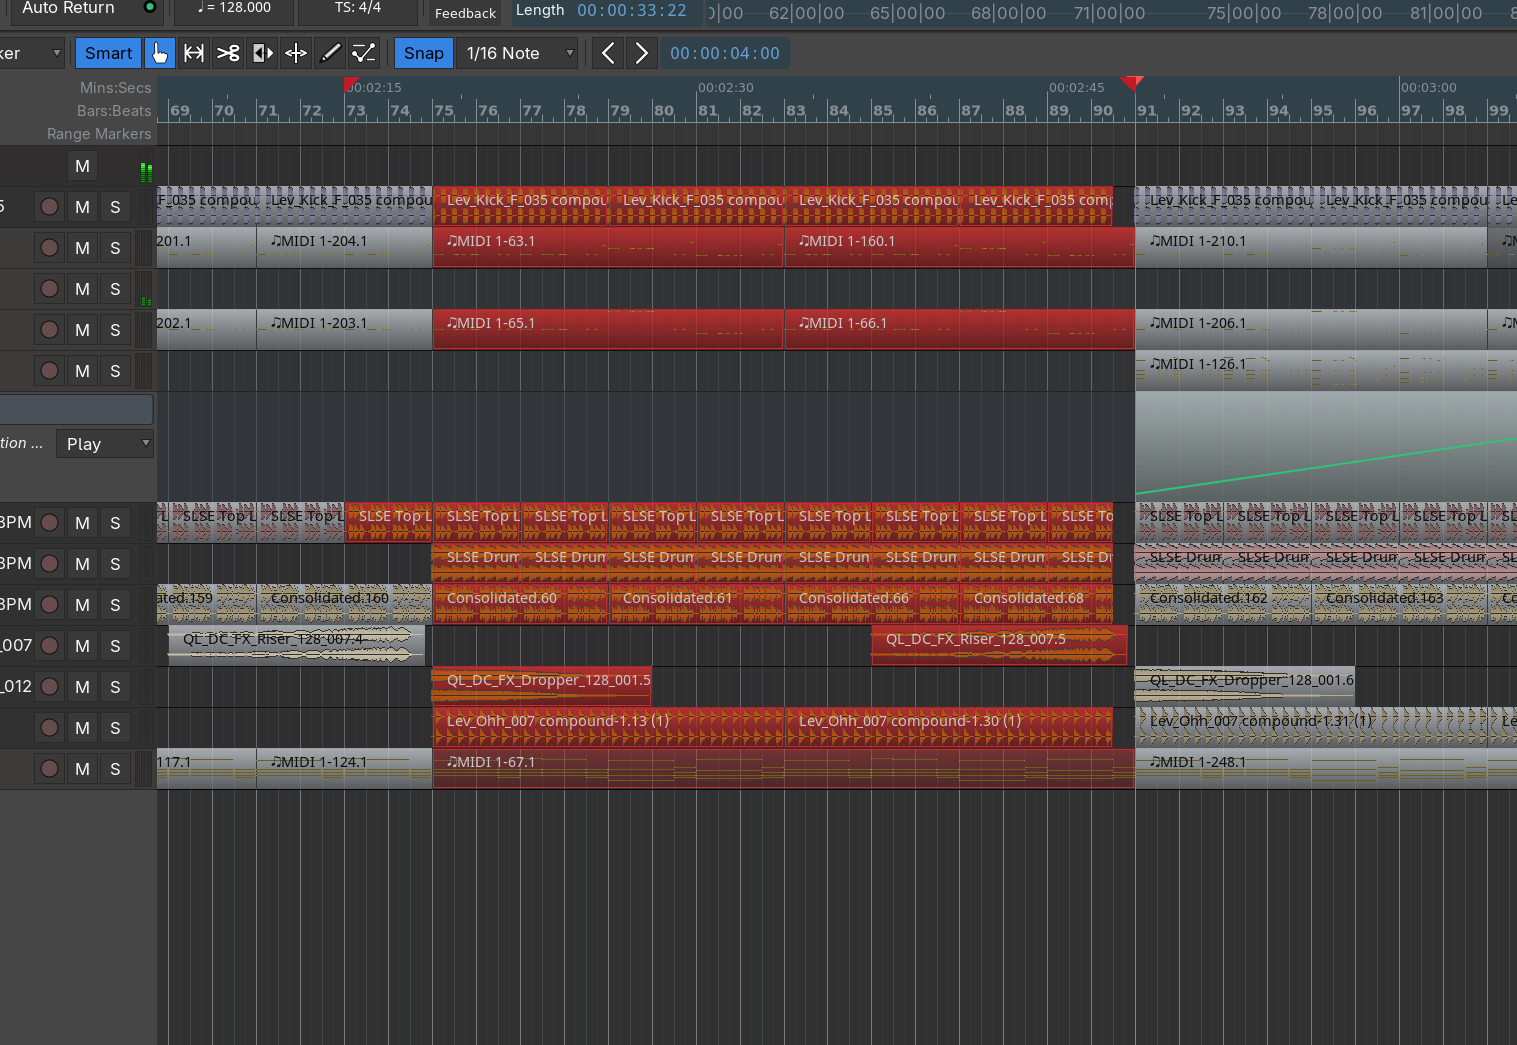Image resolution: width=1517 pixels, height=1045 pixels.
Task: Select the Internal Edit tool
Action: pyautogui.click(x=364, y=53)
